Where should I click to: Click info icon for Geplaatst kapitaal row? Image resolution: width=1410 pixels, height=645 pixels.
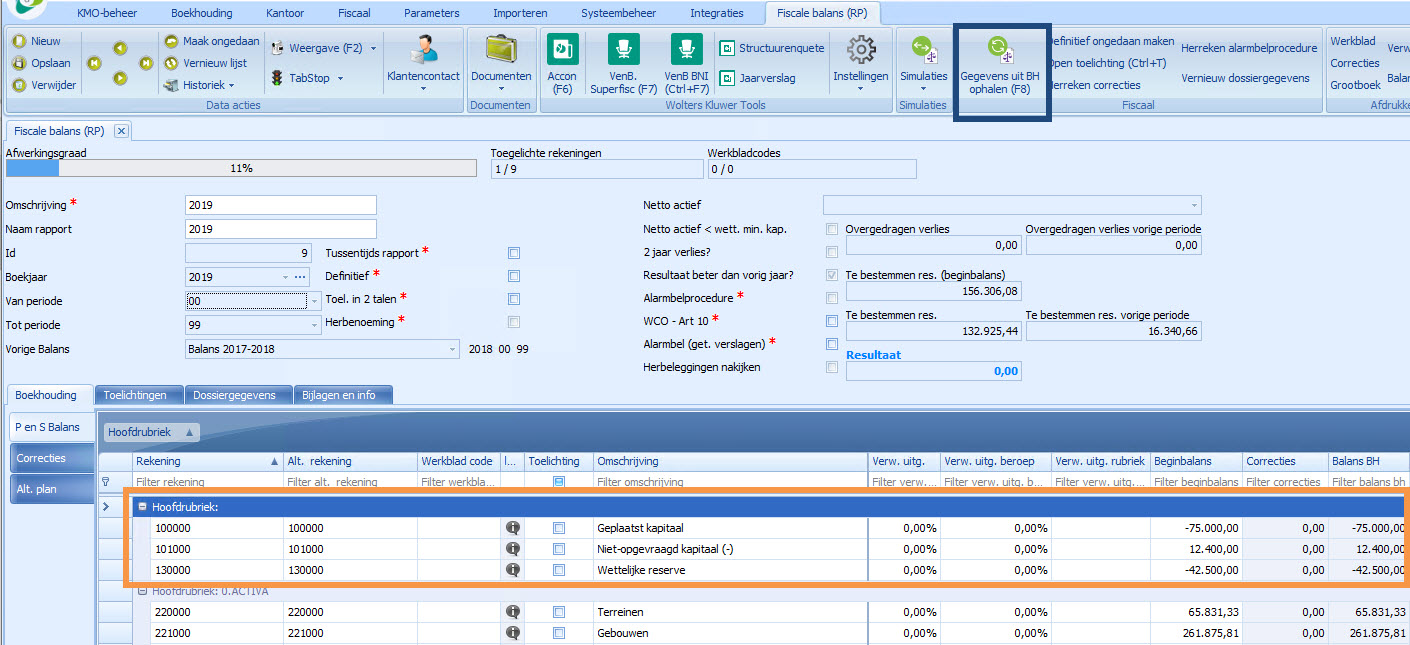[x=513, y=528]
